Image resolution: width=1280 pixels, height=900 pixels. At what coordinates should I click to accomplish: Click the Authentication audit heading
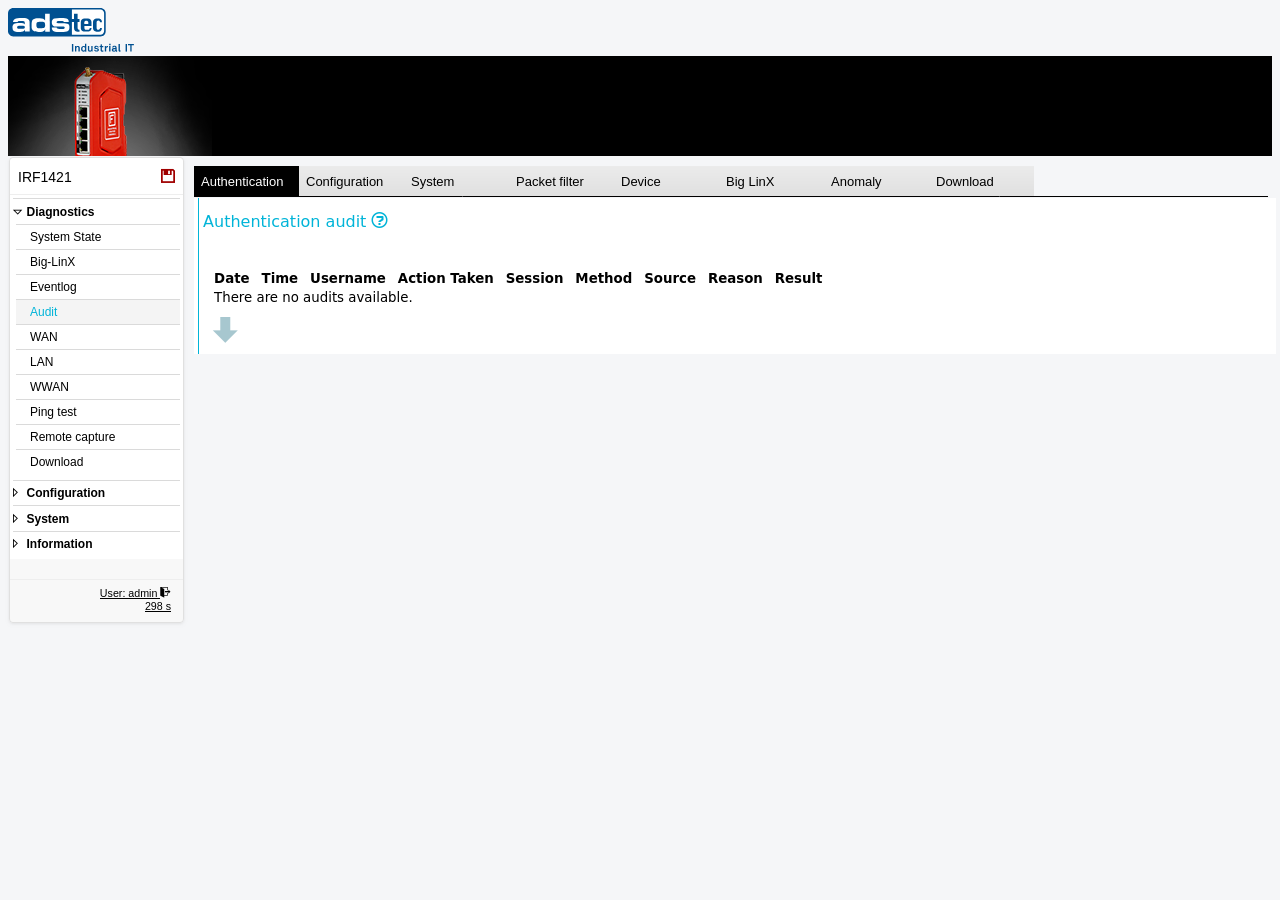(x=285, y=221)
